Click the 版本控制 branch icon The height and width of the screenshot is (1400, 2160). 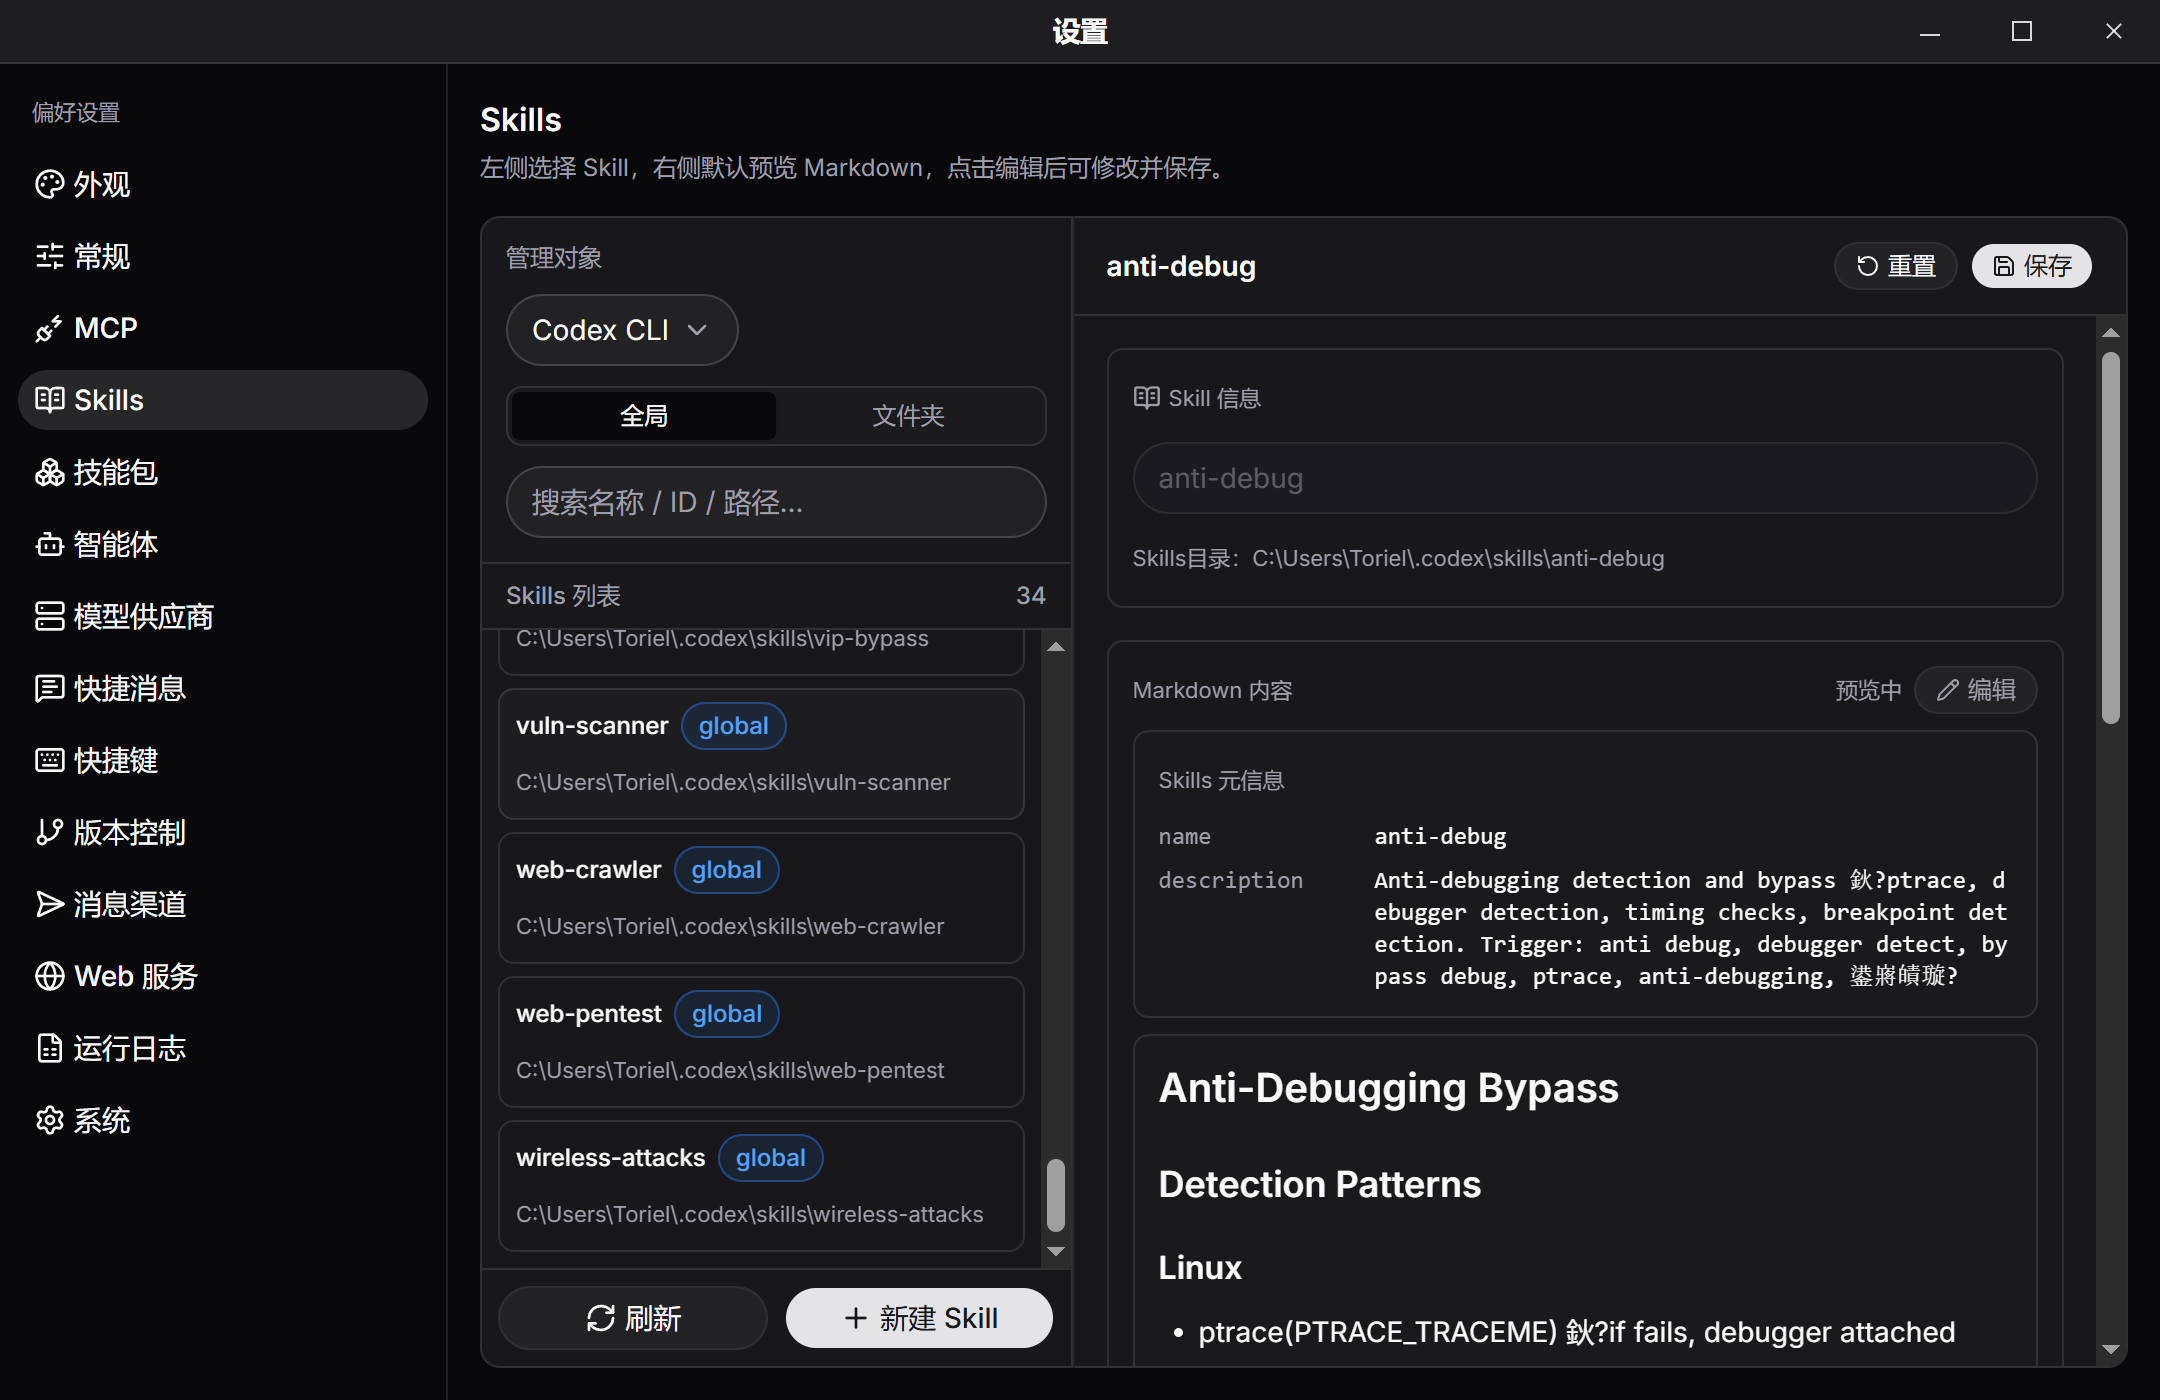49,832
